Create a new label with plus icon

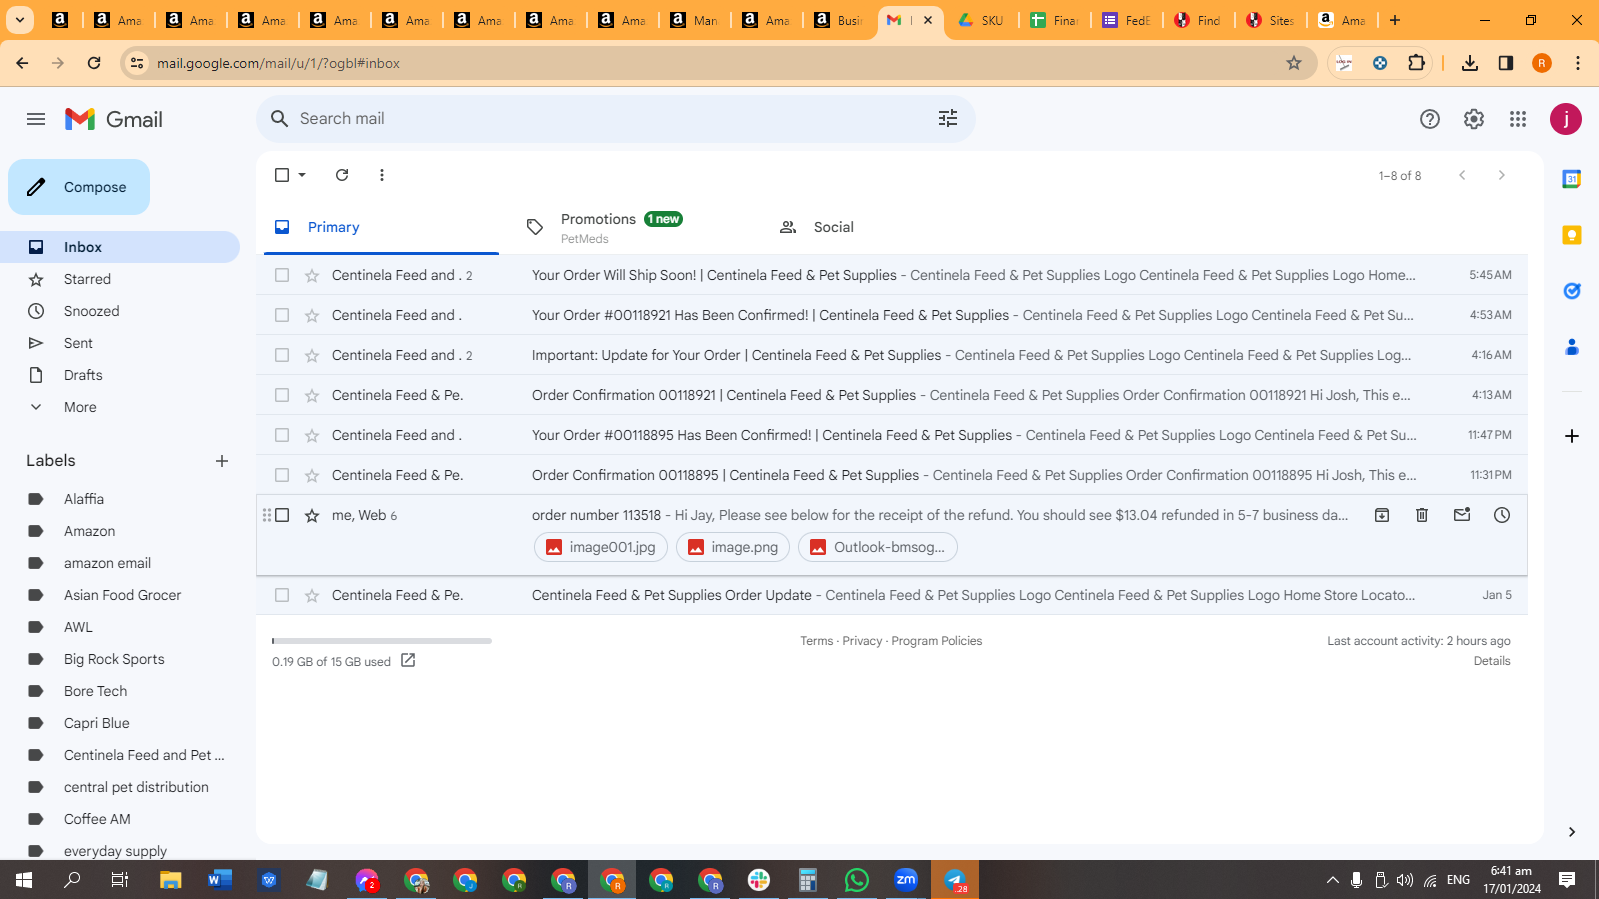tap(222, 461)
